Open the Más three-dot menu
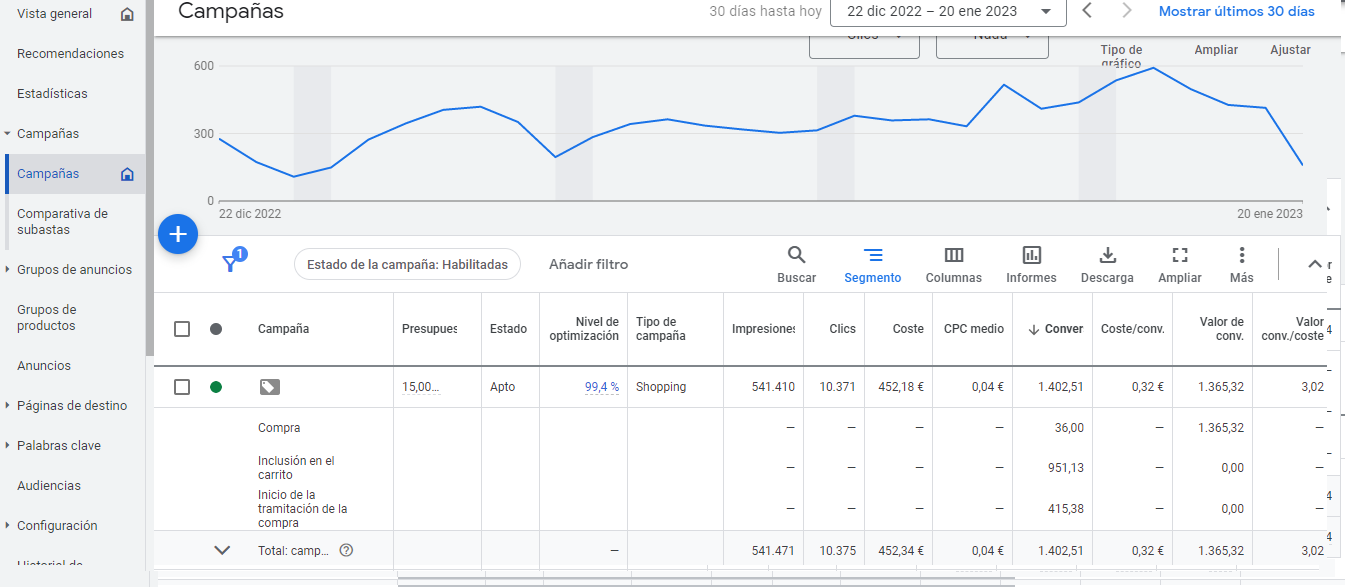Viewport: 1345px width, 587px height. tap(1242, 265)
